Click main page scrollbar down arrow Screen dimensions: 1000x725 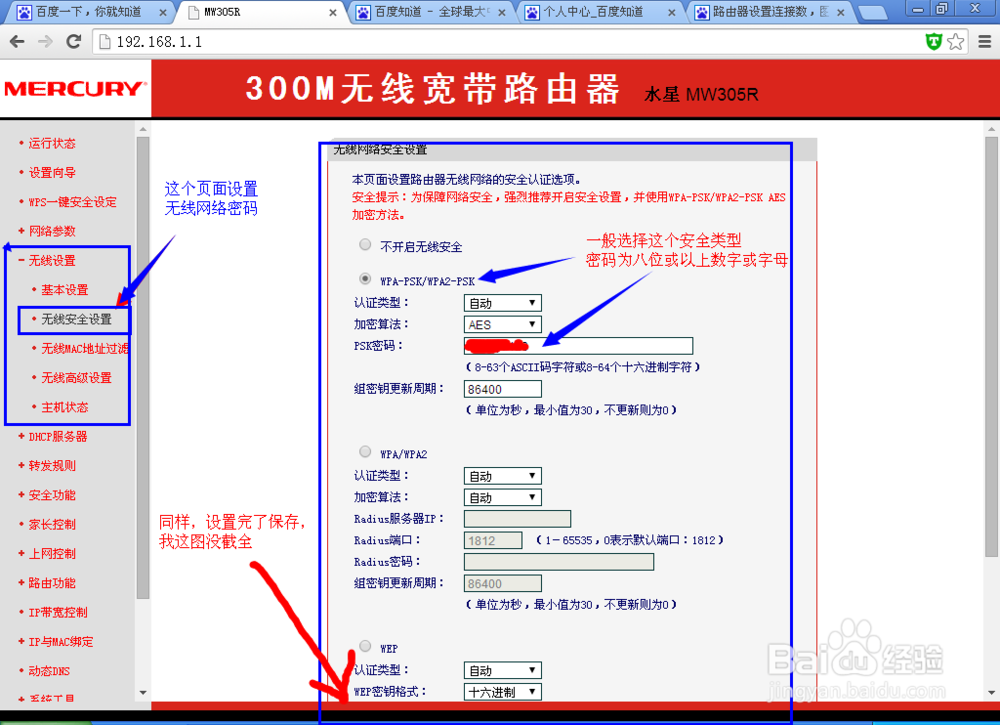coord(991,692)
